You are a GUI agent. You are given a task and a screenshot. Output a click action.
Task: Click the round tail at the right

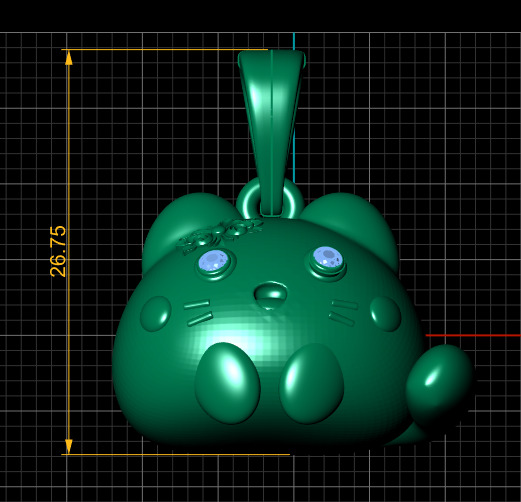point(440,387)
